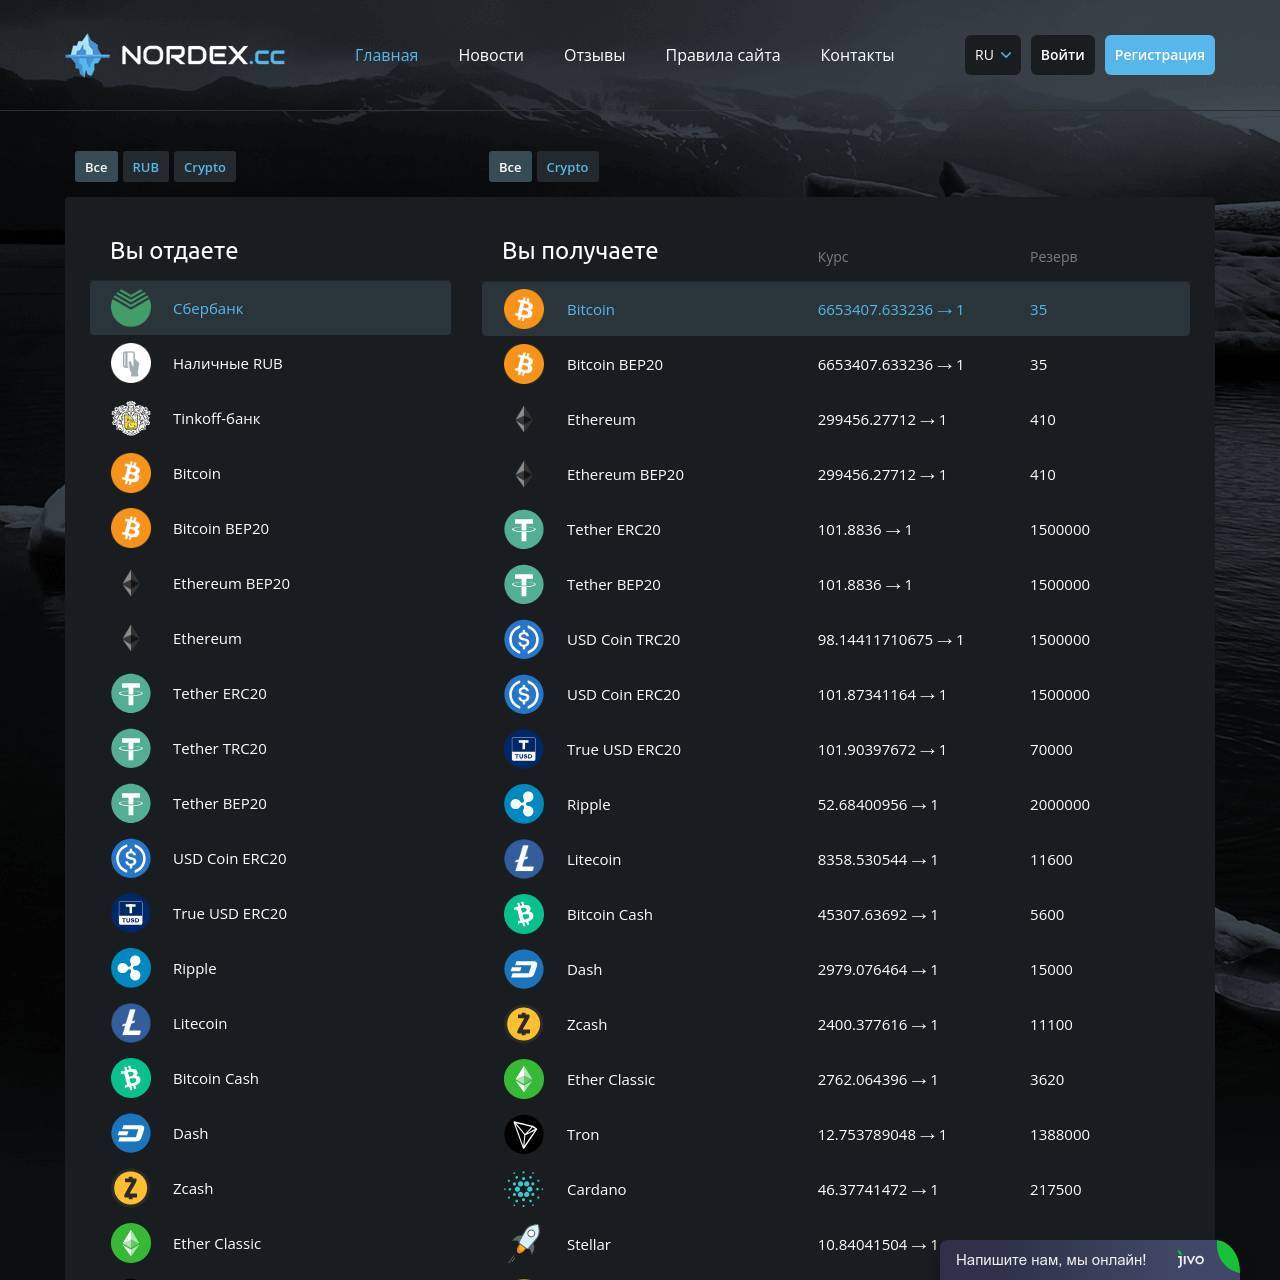Select Ethereum BEP20 icon in give list
Viewport: 1280px width, 1280px height.
[x=131, y=583]
